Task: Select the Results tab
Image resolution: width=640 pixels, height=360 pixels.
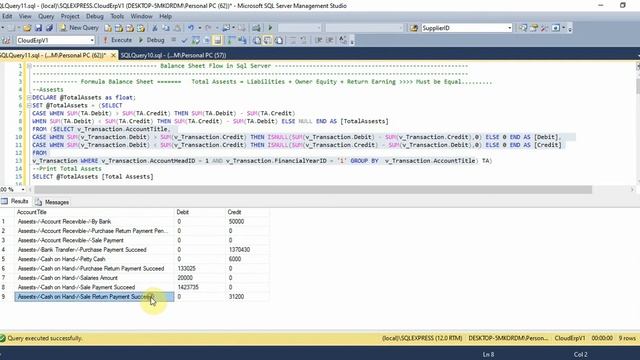Action: 15,201
